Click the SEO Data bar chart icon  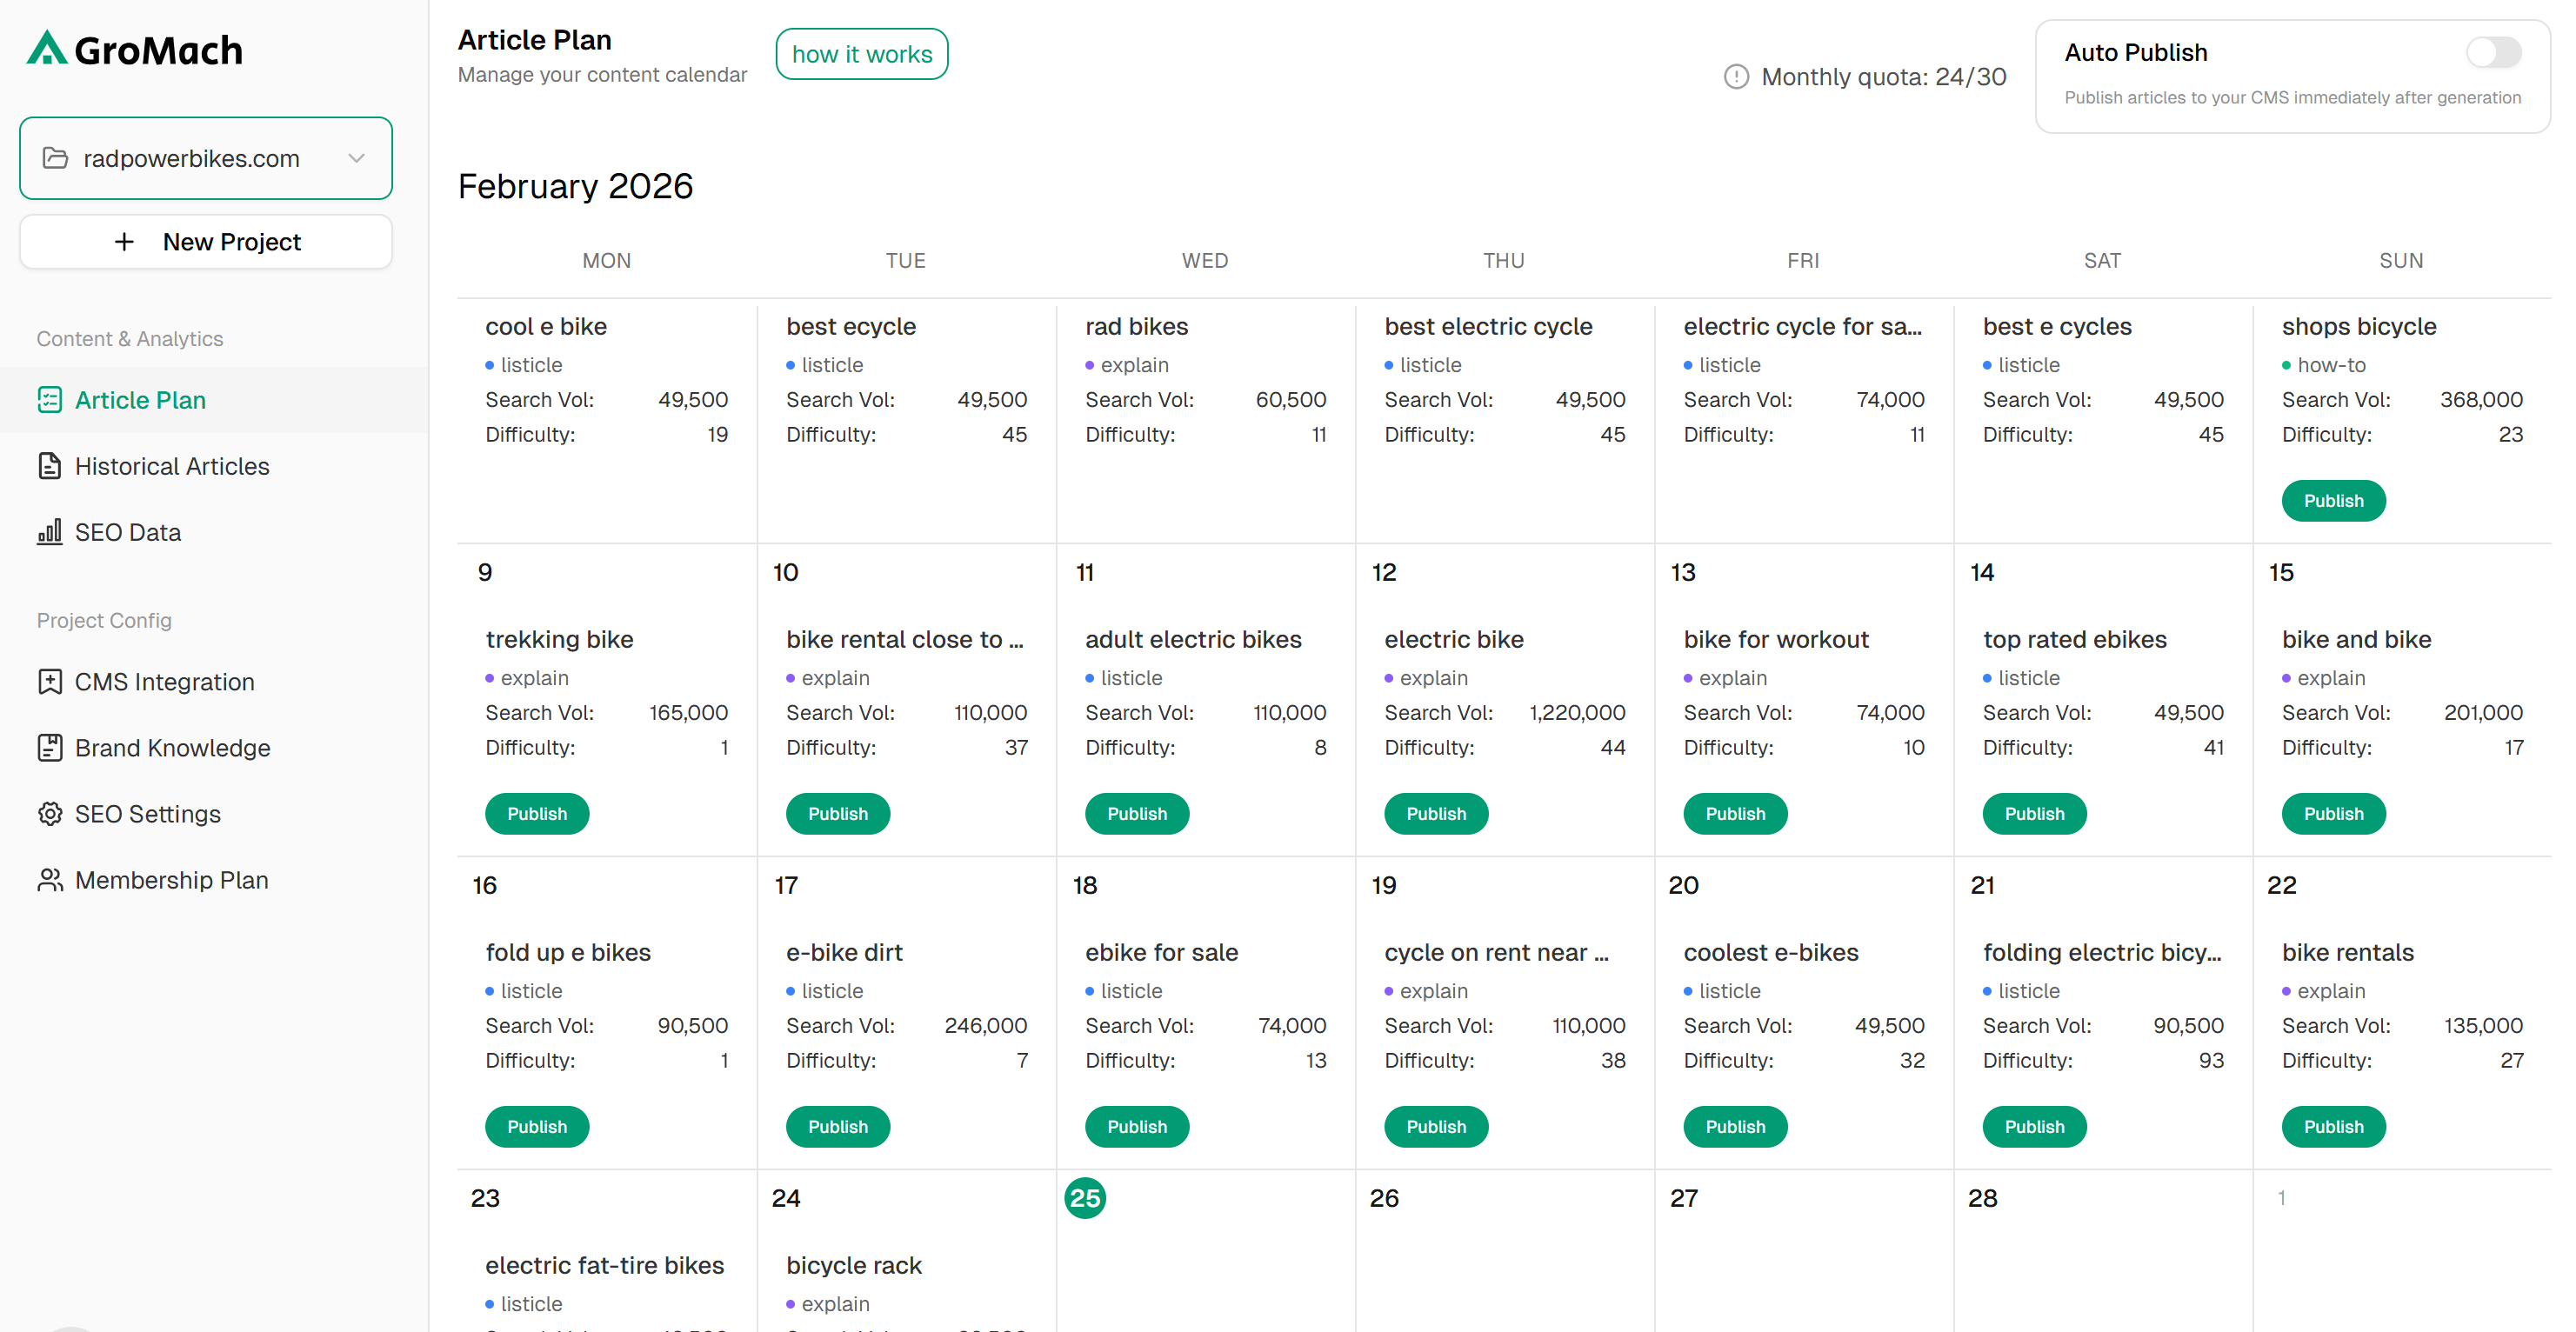(x=49, y=532)
